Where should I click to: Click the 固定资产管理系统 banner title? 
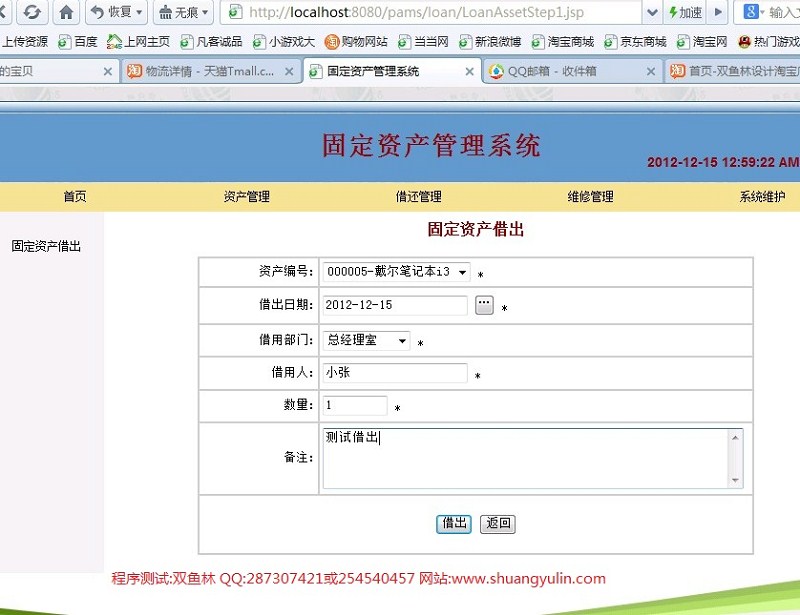tap(431, 145)
